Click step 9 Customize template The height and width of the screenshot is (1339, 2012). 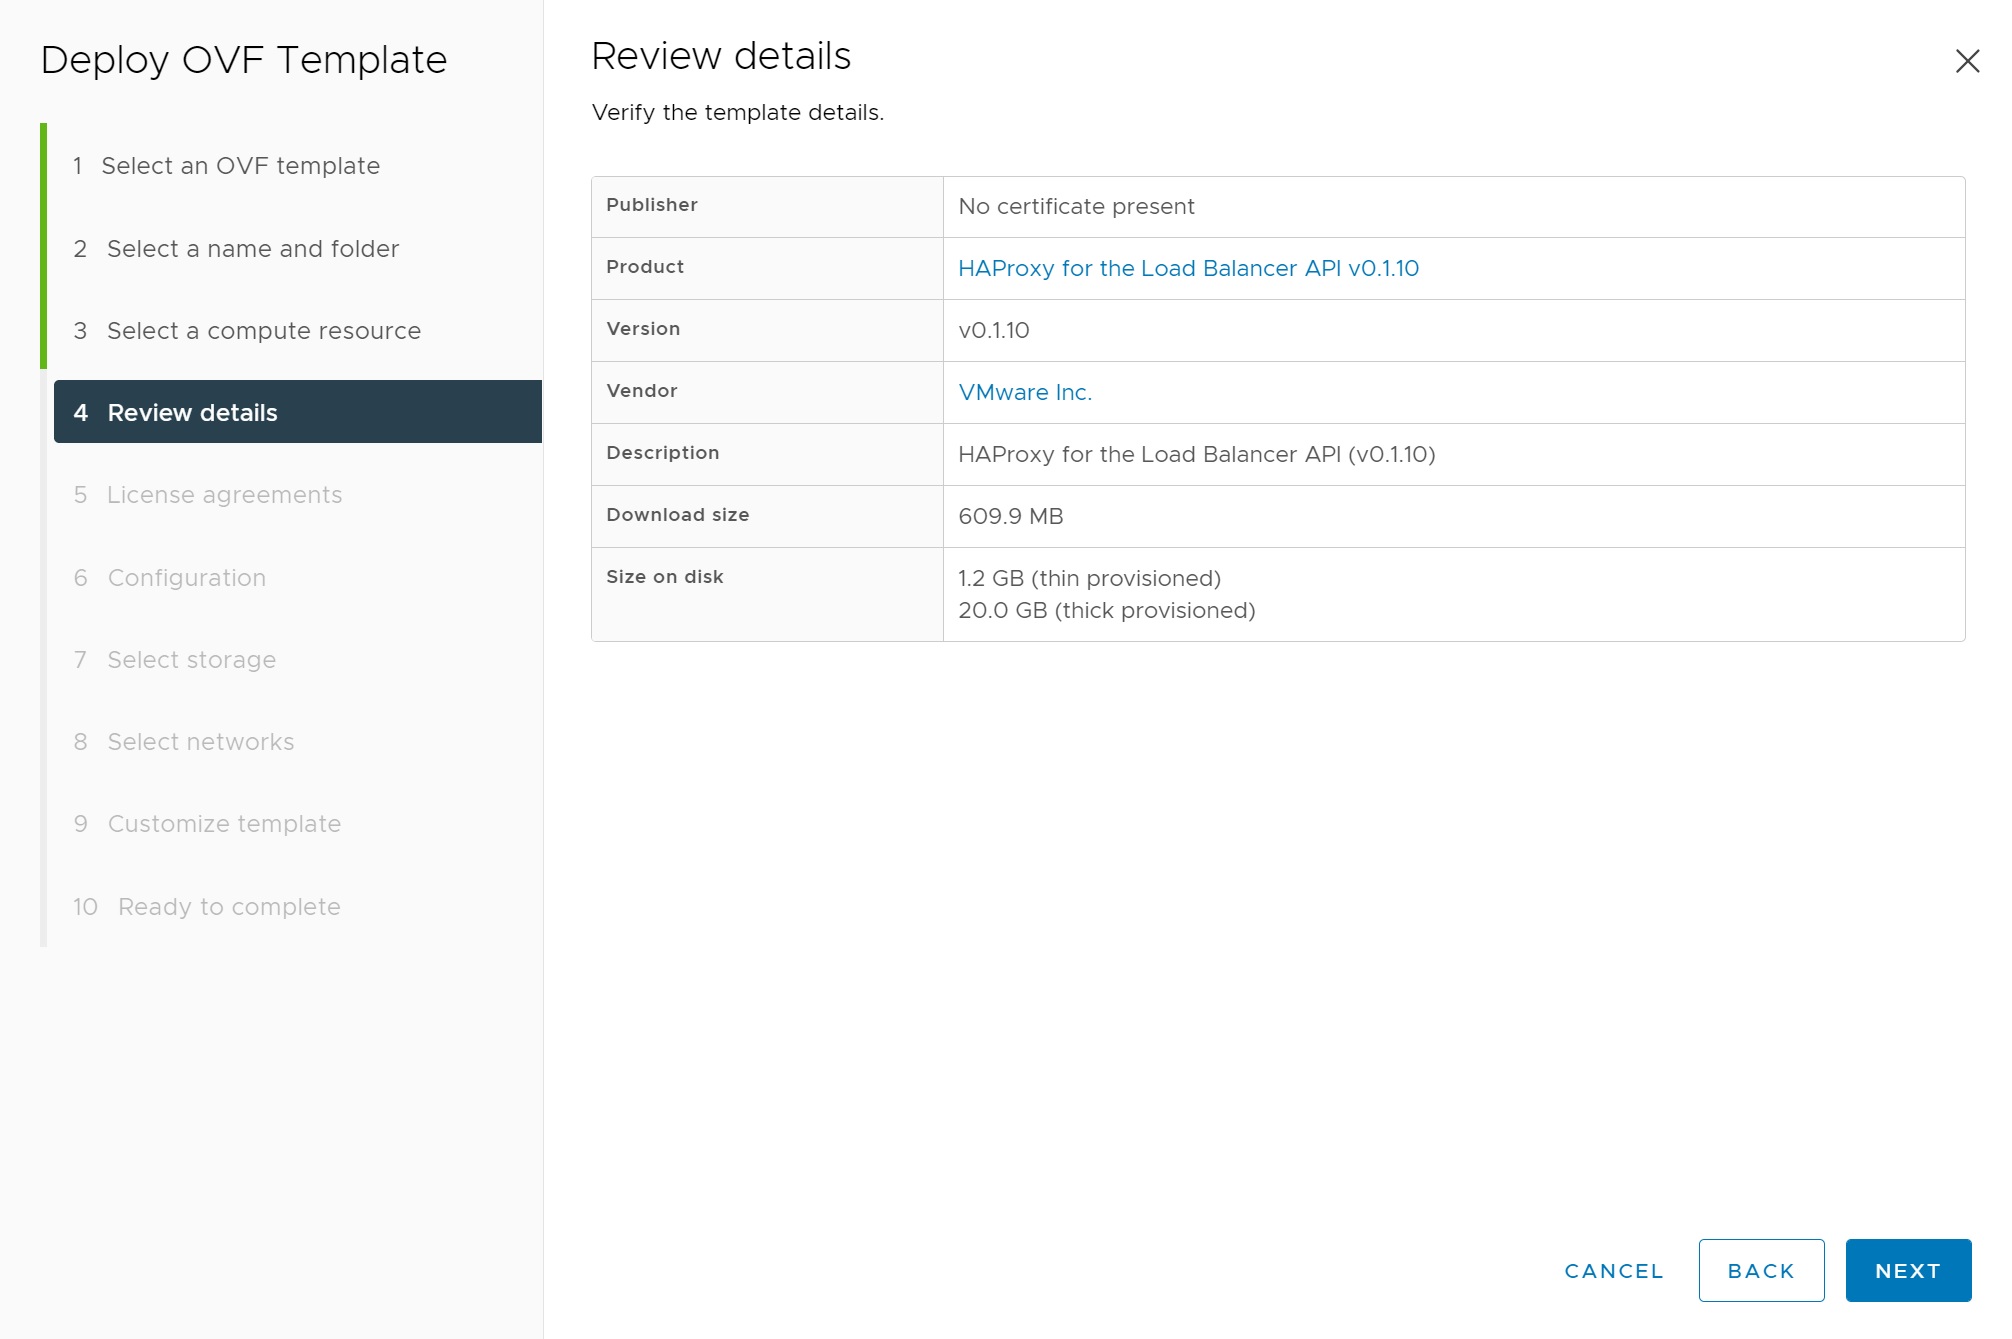224,824
